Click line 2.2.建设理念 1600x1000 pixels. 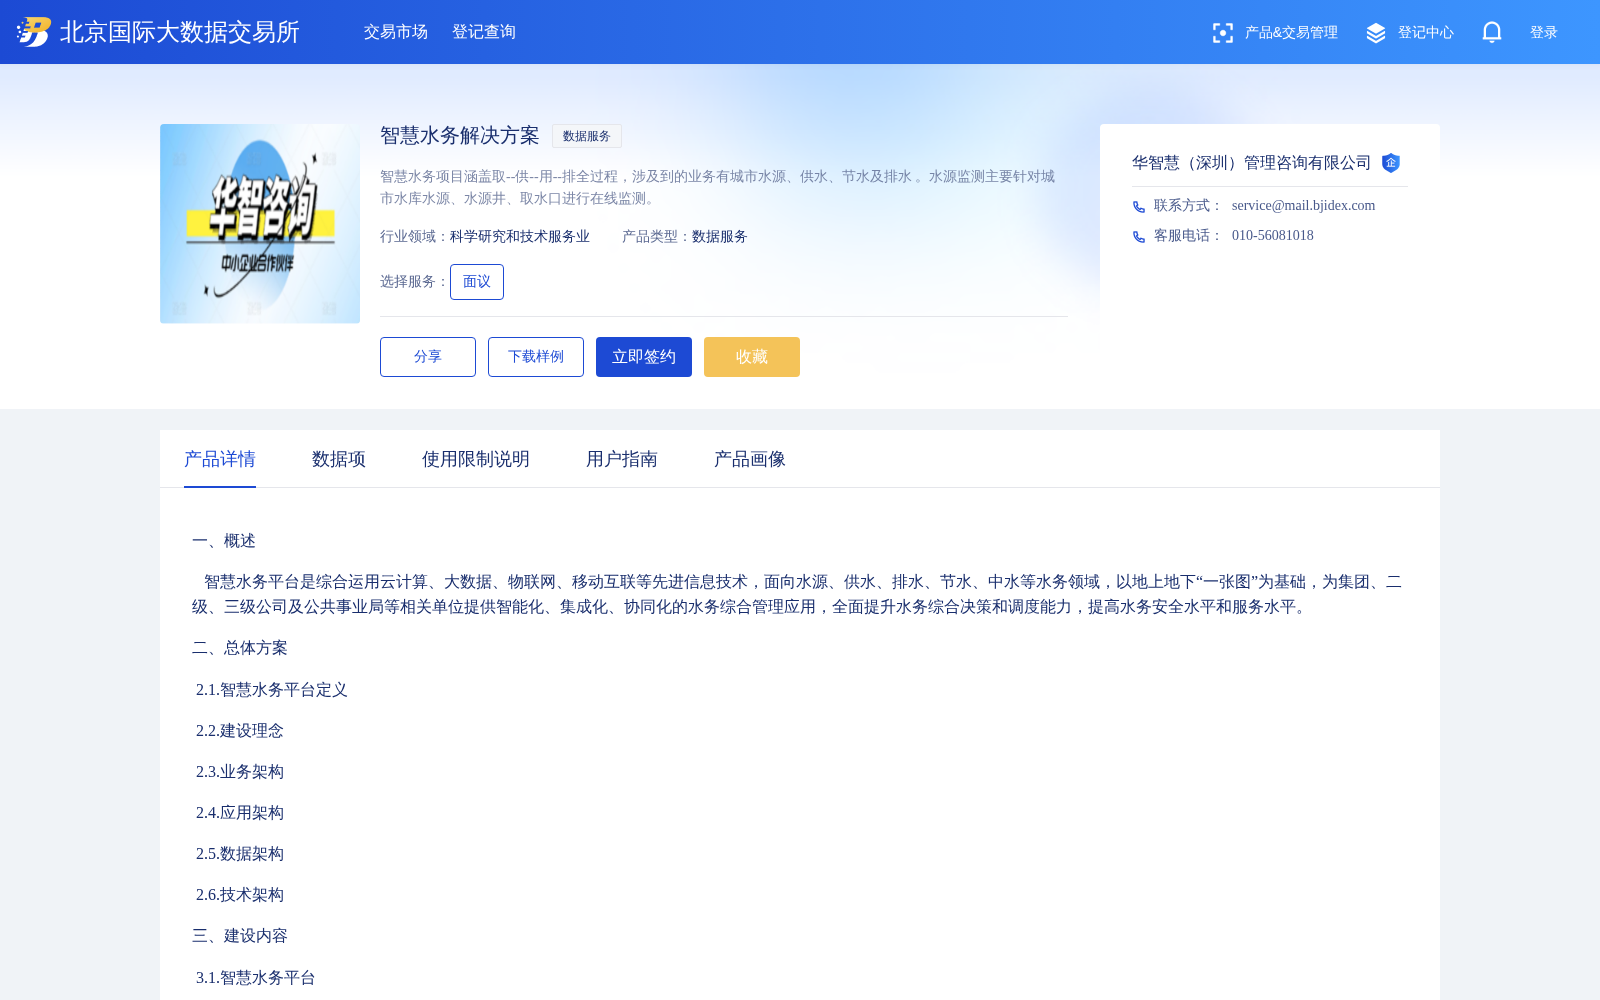(x=240, y=731)
